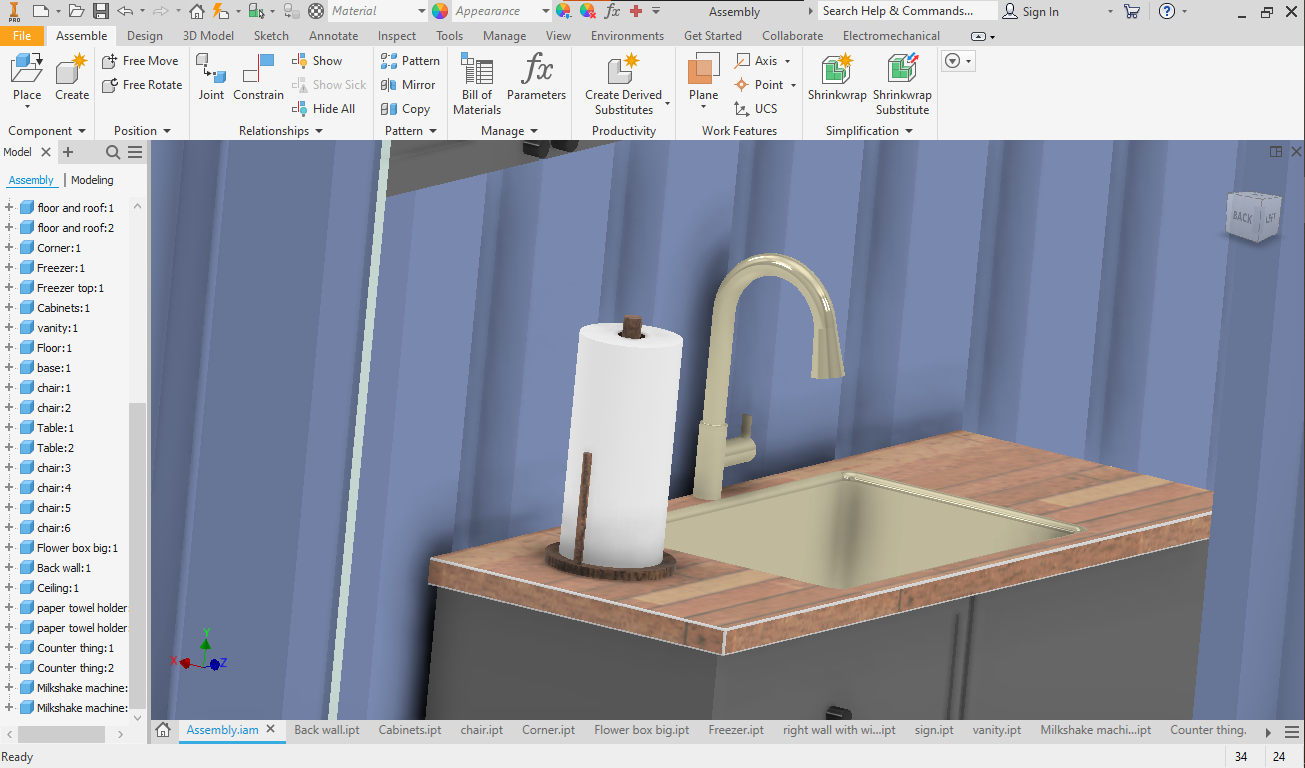Select the Constrain tool
This screenshot has height=768, width=1305.
[x=259, y=77]
